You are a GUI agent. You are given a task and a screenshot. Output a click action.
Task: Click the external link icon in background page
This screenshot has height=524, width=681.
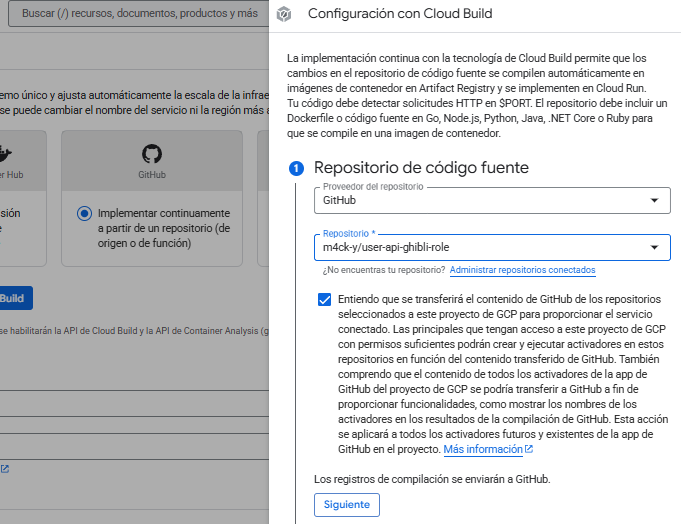pyautogui.click(x=5, y=469)
